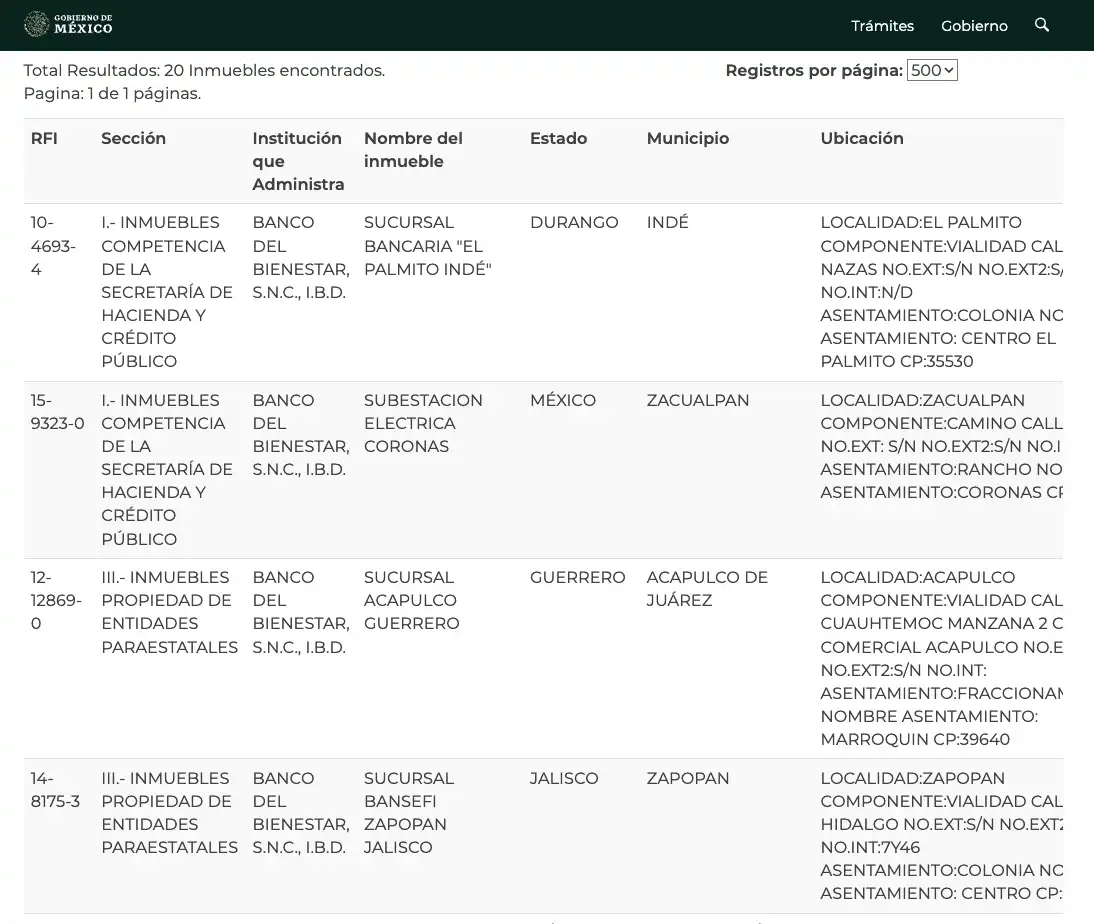Image resolution: width=1094 pixels, height=924 pixels.
Task: Click the Municipio column header
Action: [x=687, y=139]
